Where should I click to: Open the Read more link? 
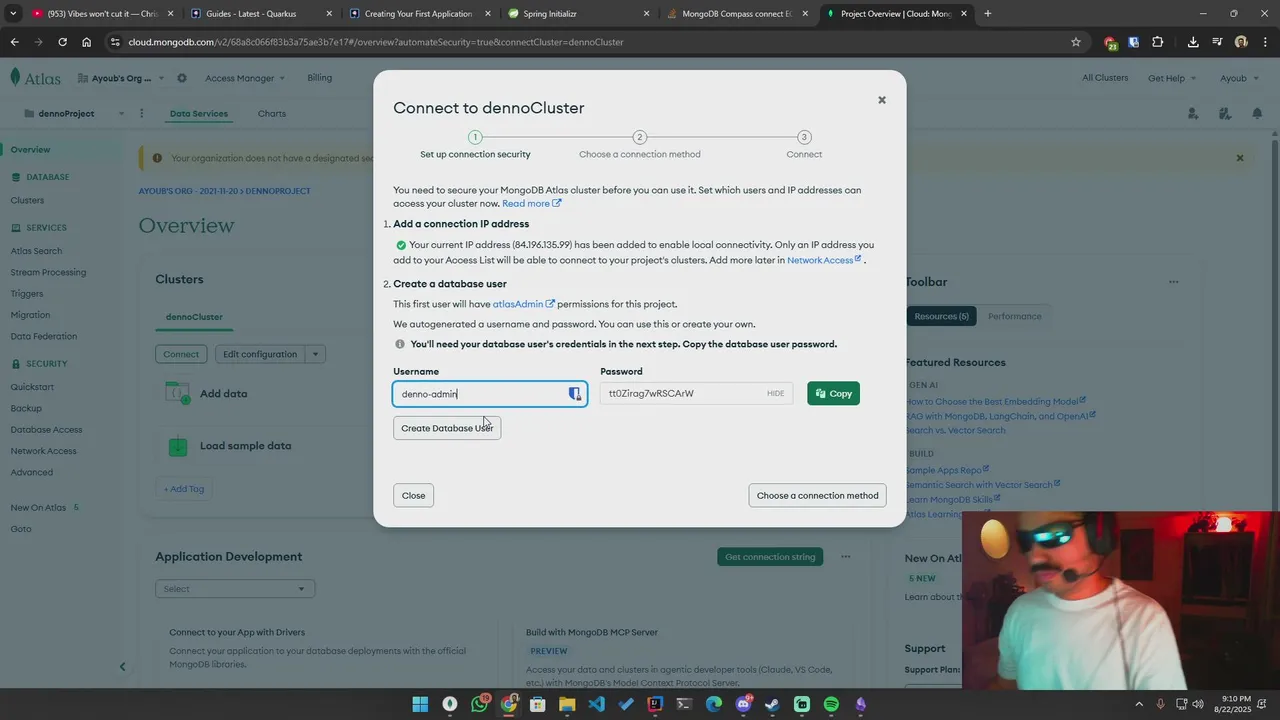tap(531, 204)
